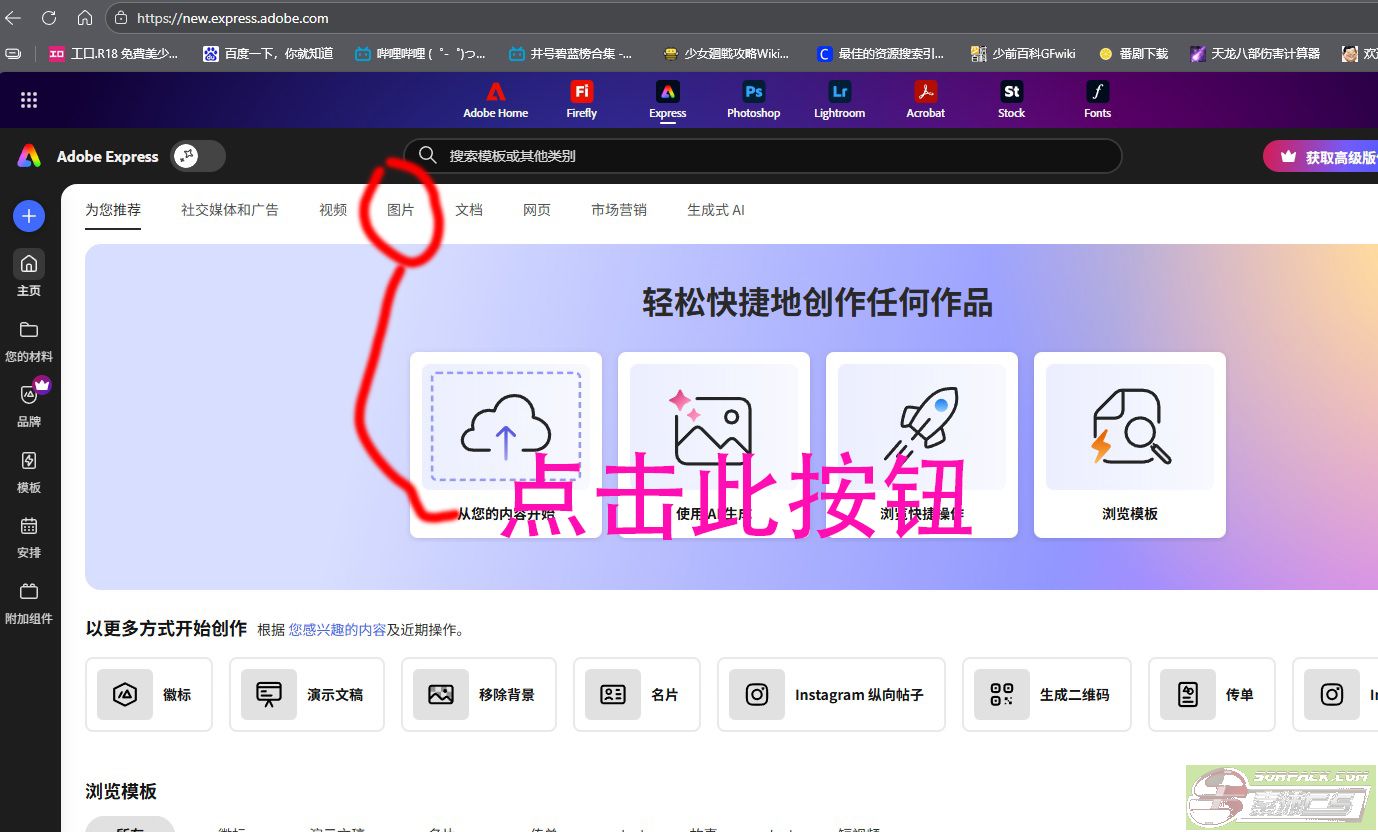Select the 视频 category tab
This screenshot has height=832, width=1378.
point(333,210)
